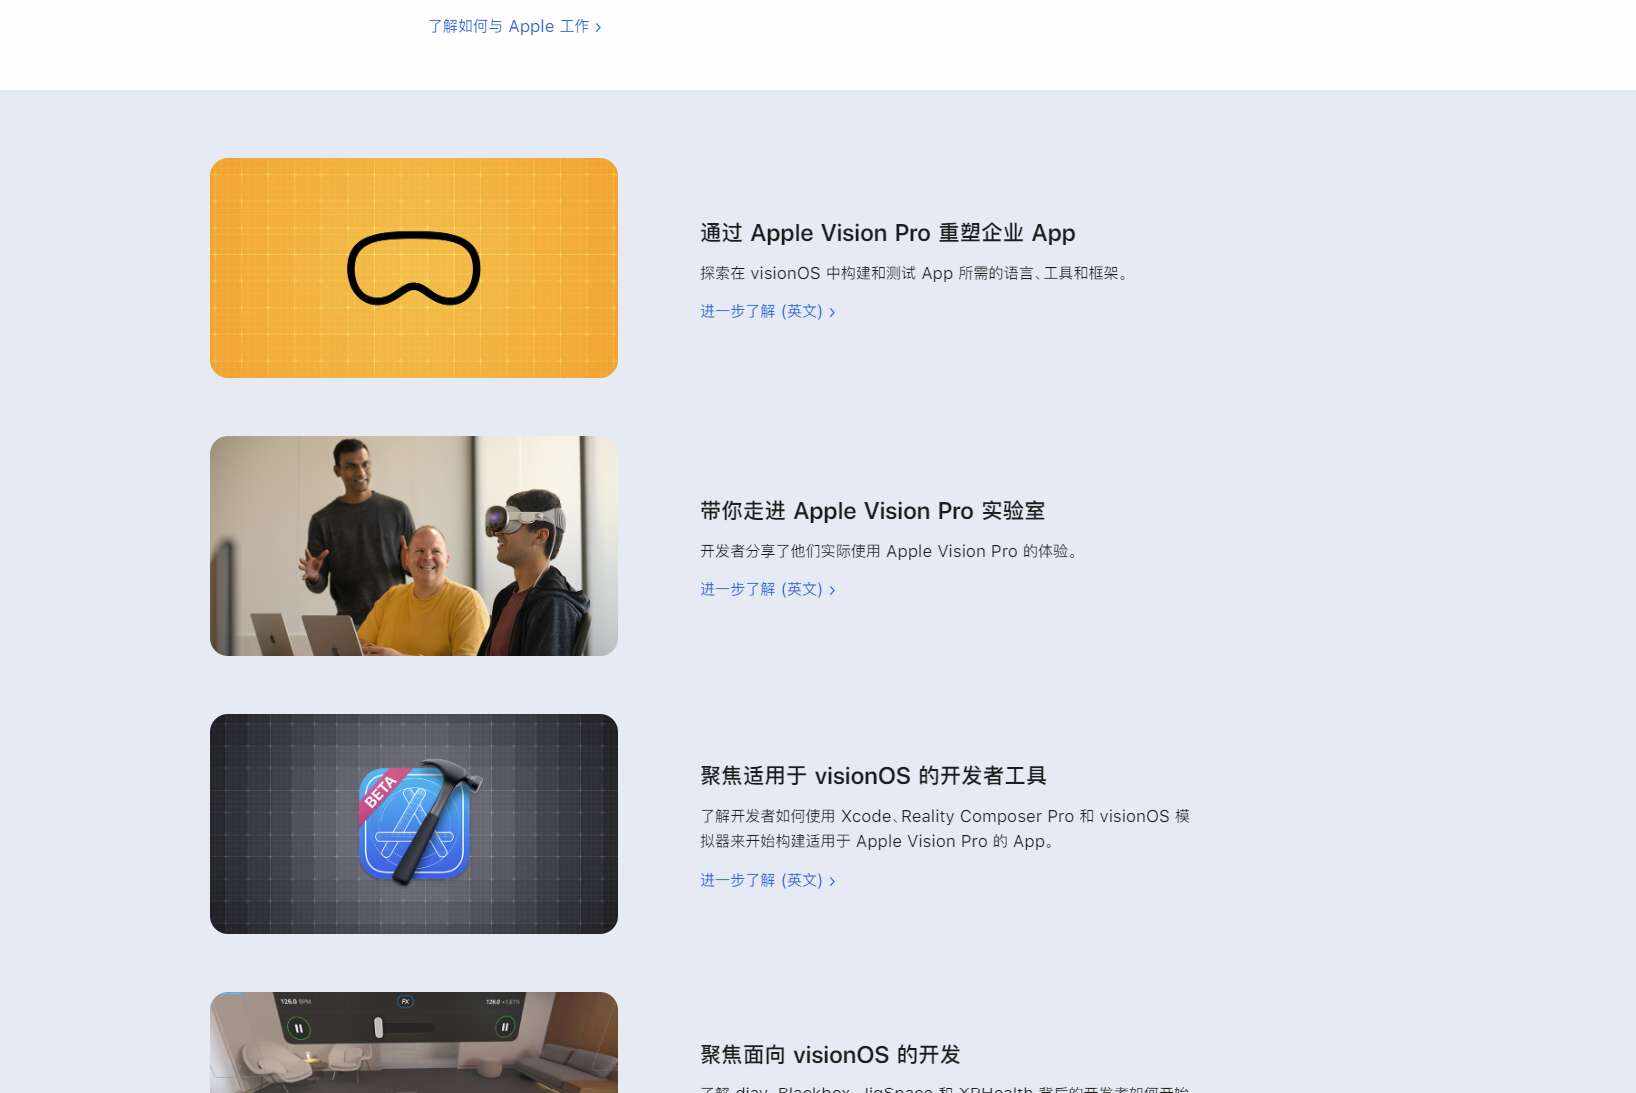Image resolution: width=1636 pixels, height=1093 pixels.
Task: Click heading 聚焦面向 visionOS 的开发
Action: click(x=830, y=1055)
